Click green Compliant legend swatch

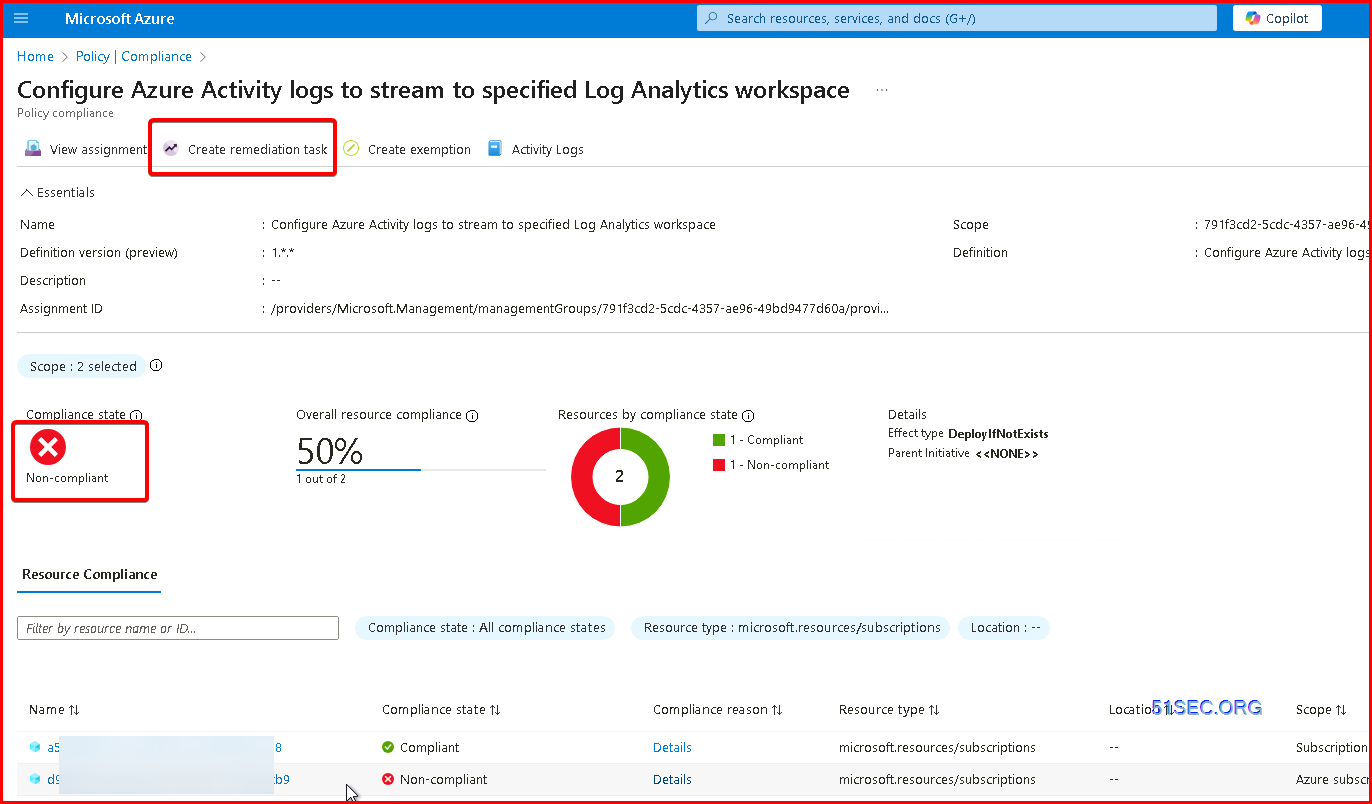pyautogui.click(x=719, y=440)
